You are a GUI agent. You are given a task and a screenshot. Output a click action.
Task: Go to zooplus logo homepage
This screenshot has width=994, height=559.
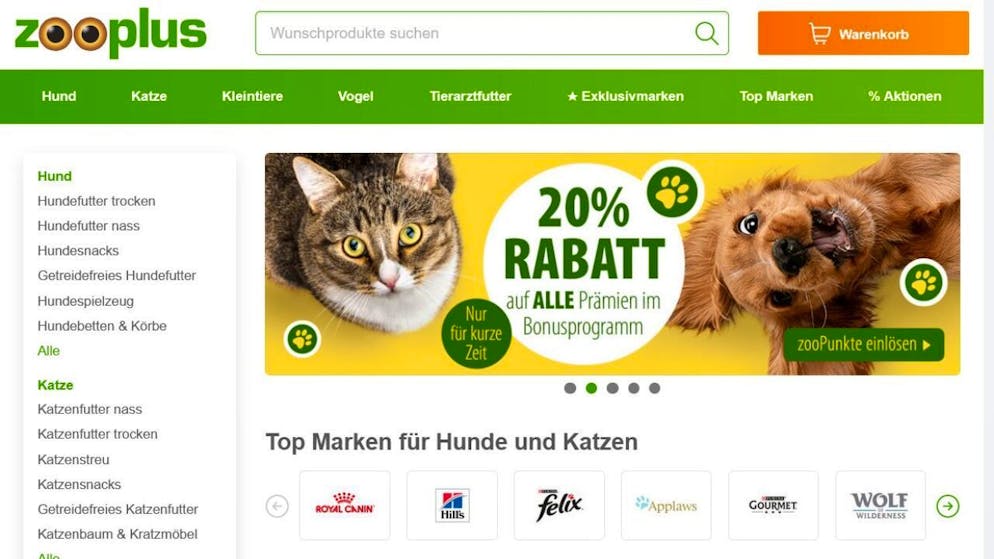[111, 33]
